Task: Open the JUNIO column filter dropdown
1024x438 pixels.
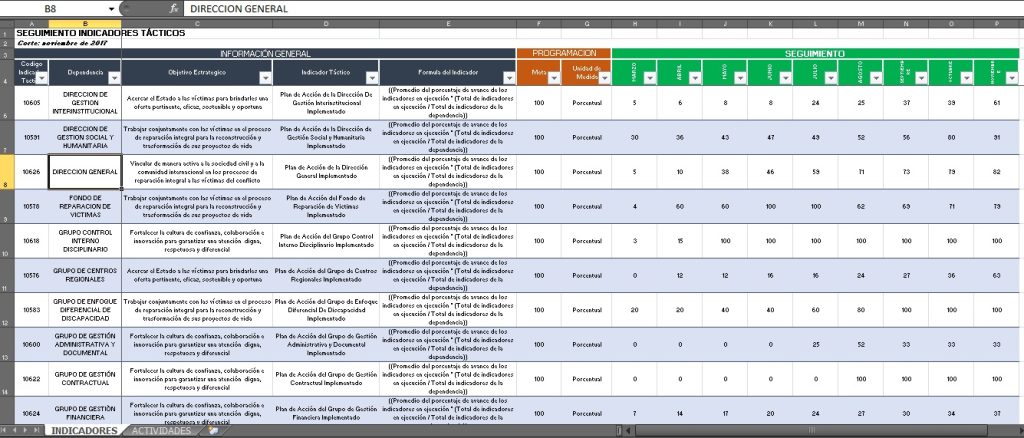Action: tap(785, 78)
